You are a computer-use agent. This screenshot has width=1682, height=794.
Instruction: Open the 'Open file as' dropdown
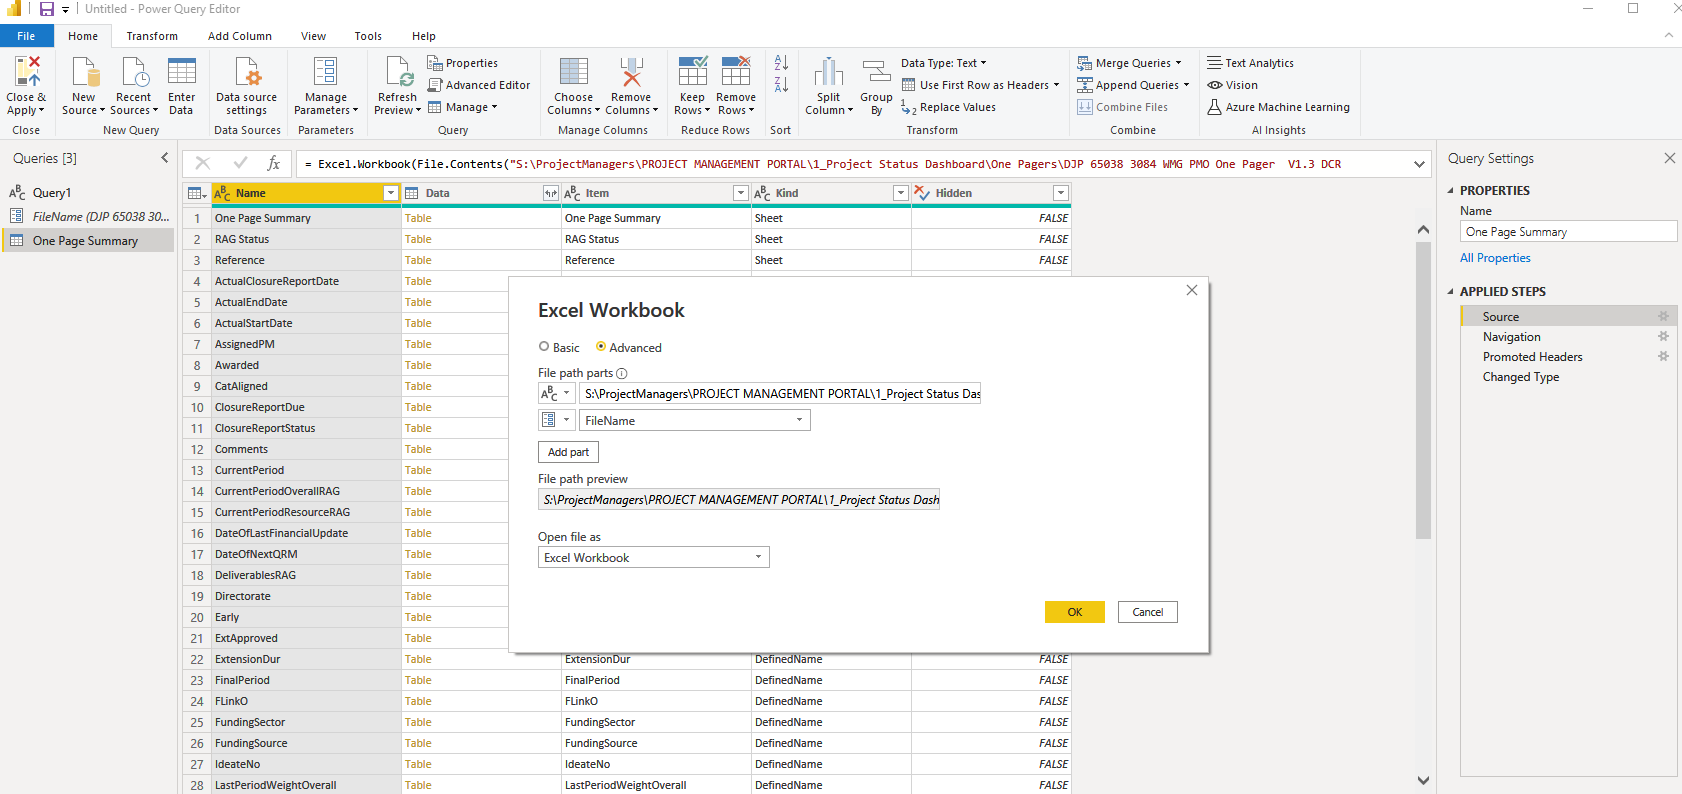654,557
